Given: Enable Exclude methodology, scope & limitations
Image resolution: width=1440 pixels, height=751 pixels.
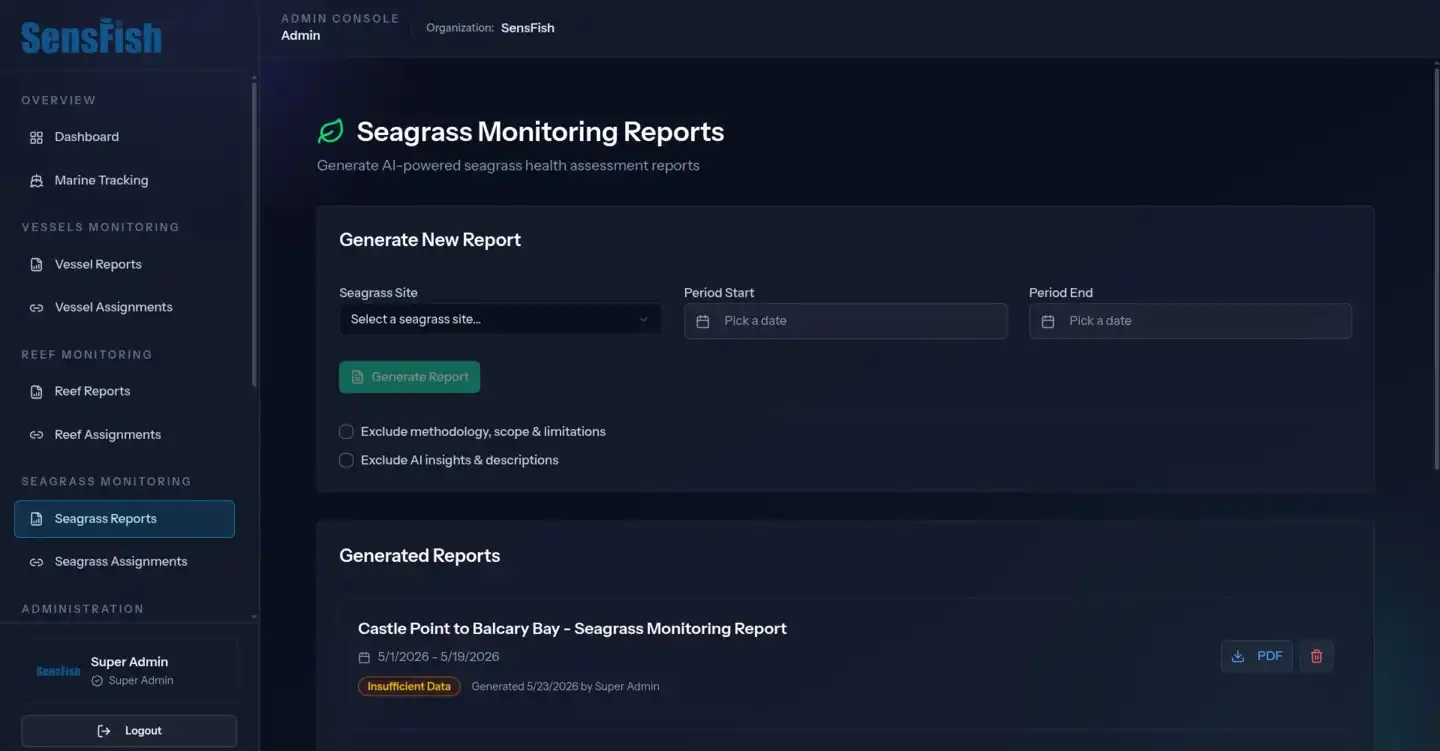Looking at the screenshot, I should [346, 432].
